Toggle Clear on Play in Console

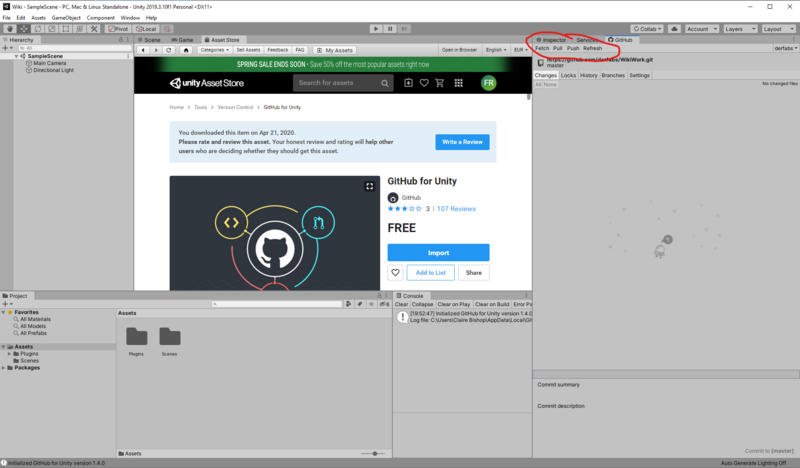click(453, 304)
